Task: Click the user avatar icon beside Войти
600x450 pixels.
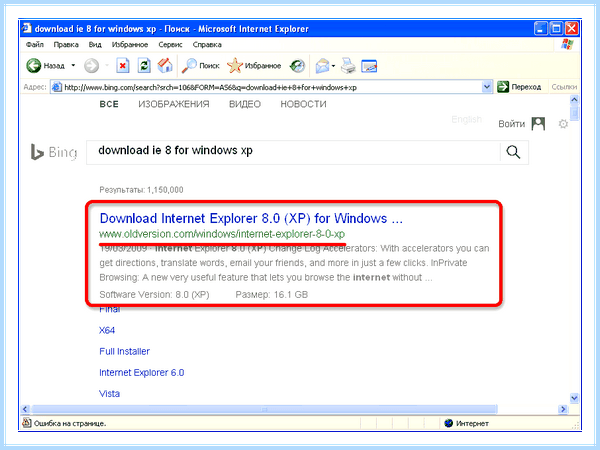Action: [538, 124]
